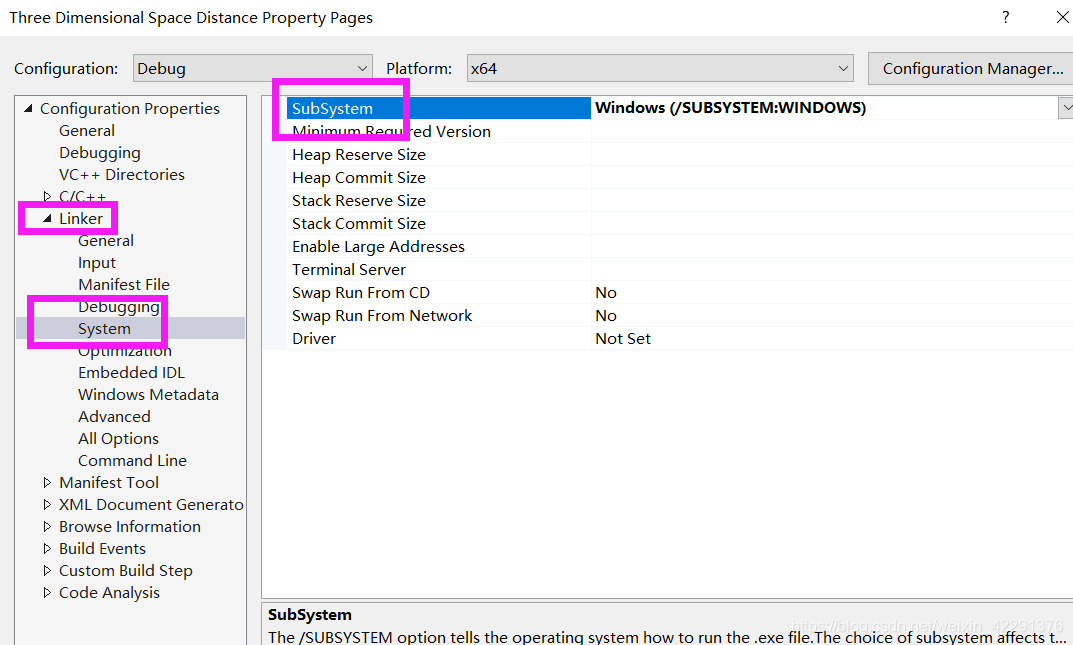Select the Debugging page under Linker

[119, 306]
